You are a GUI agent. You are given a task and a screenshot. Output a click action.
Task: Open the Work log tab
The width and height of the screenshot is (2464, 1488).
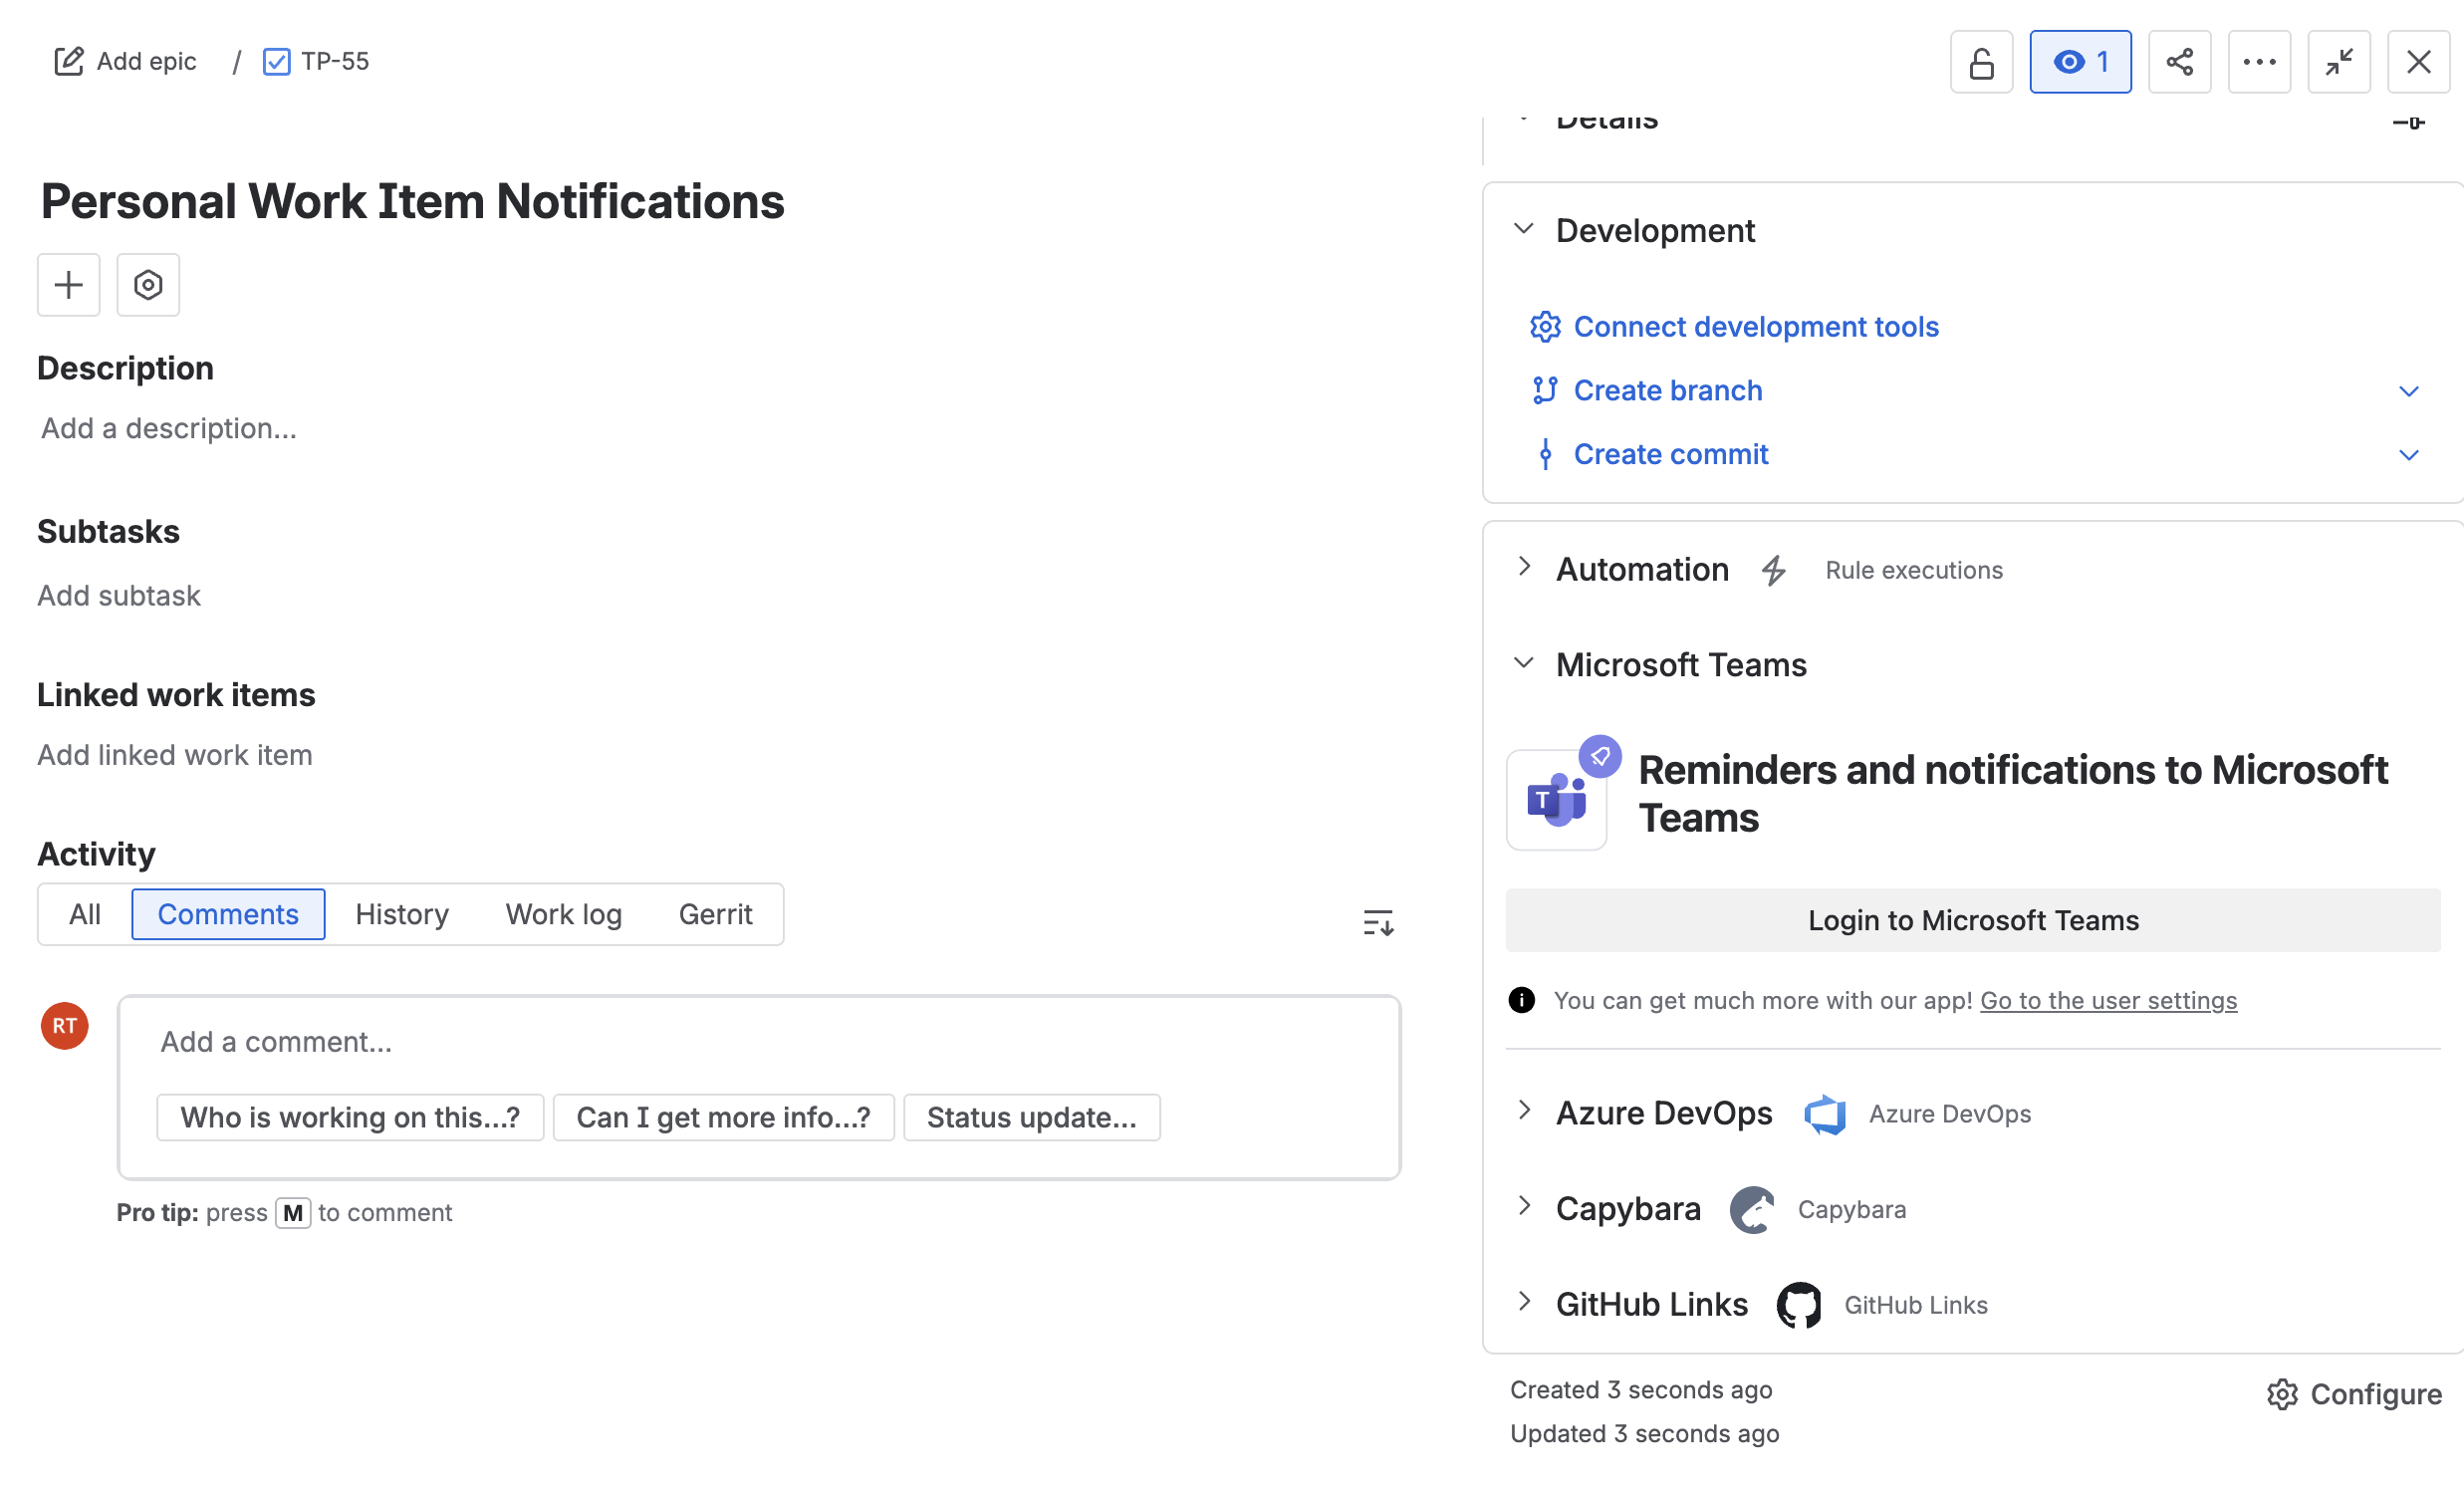564,914
